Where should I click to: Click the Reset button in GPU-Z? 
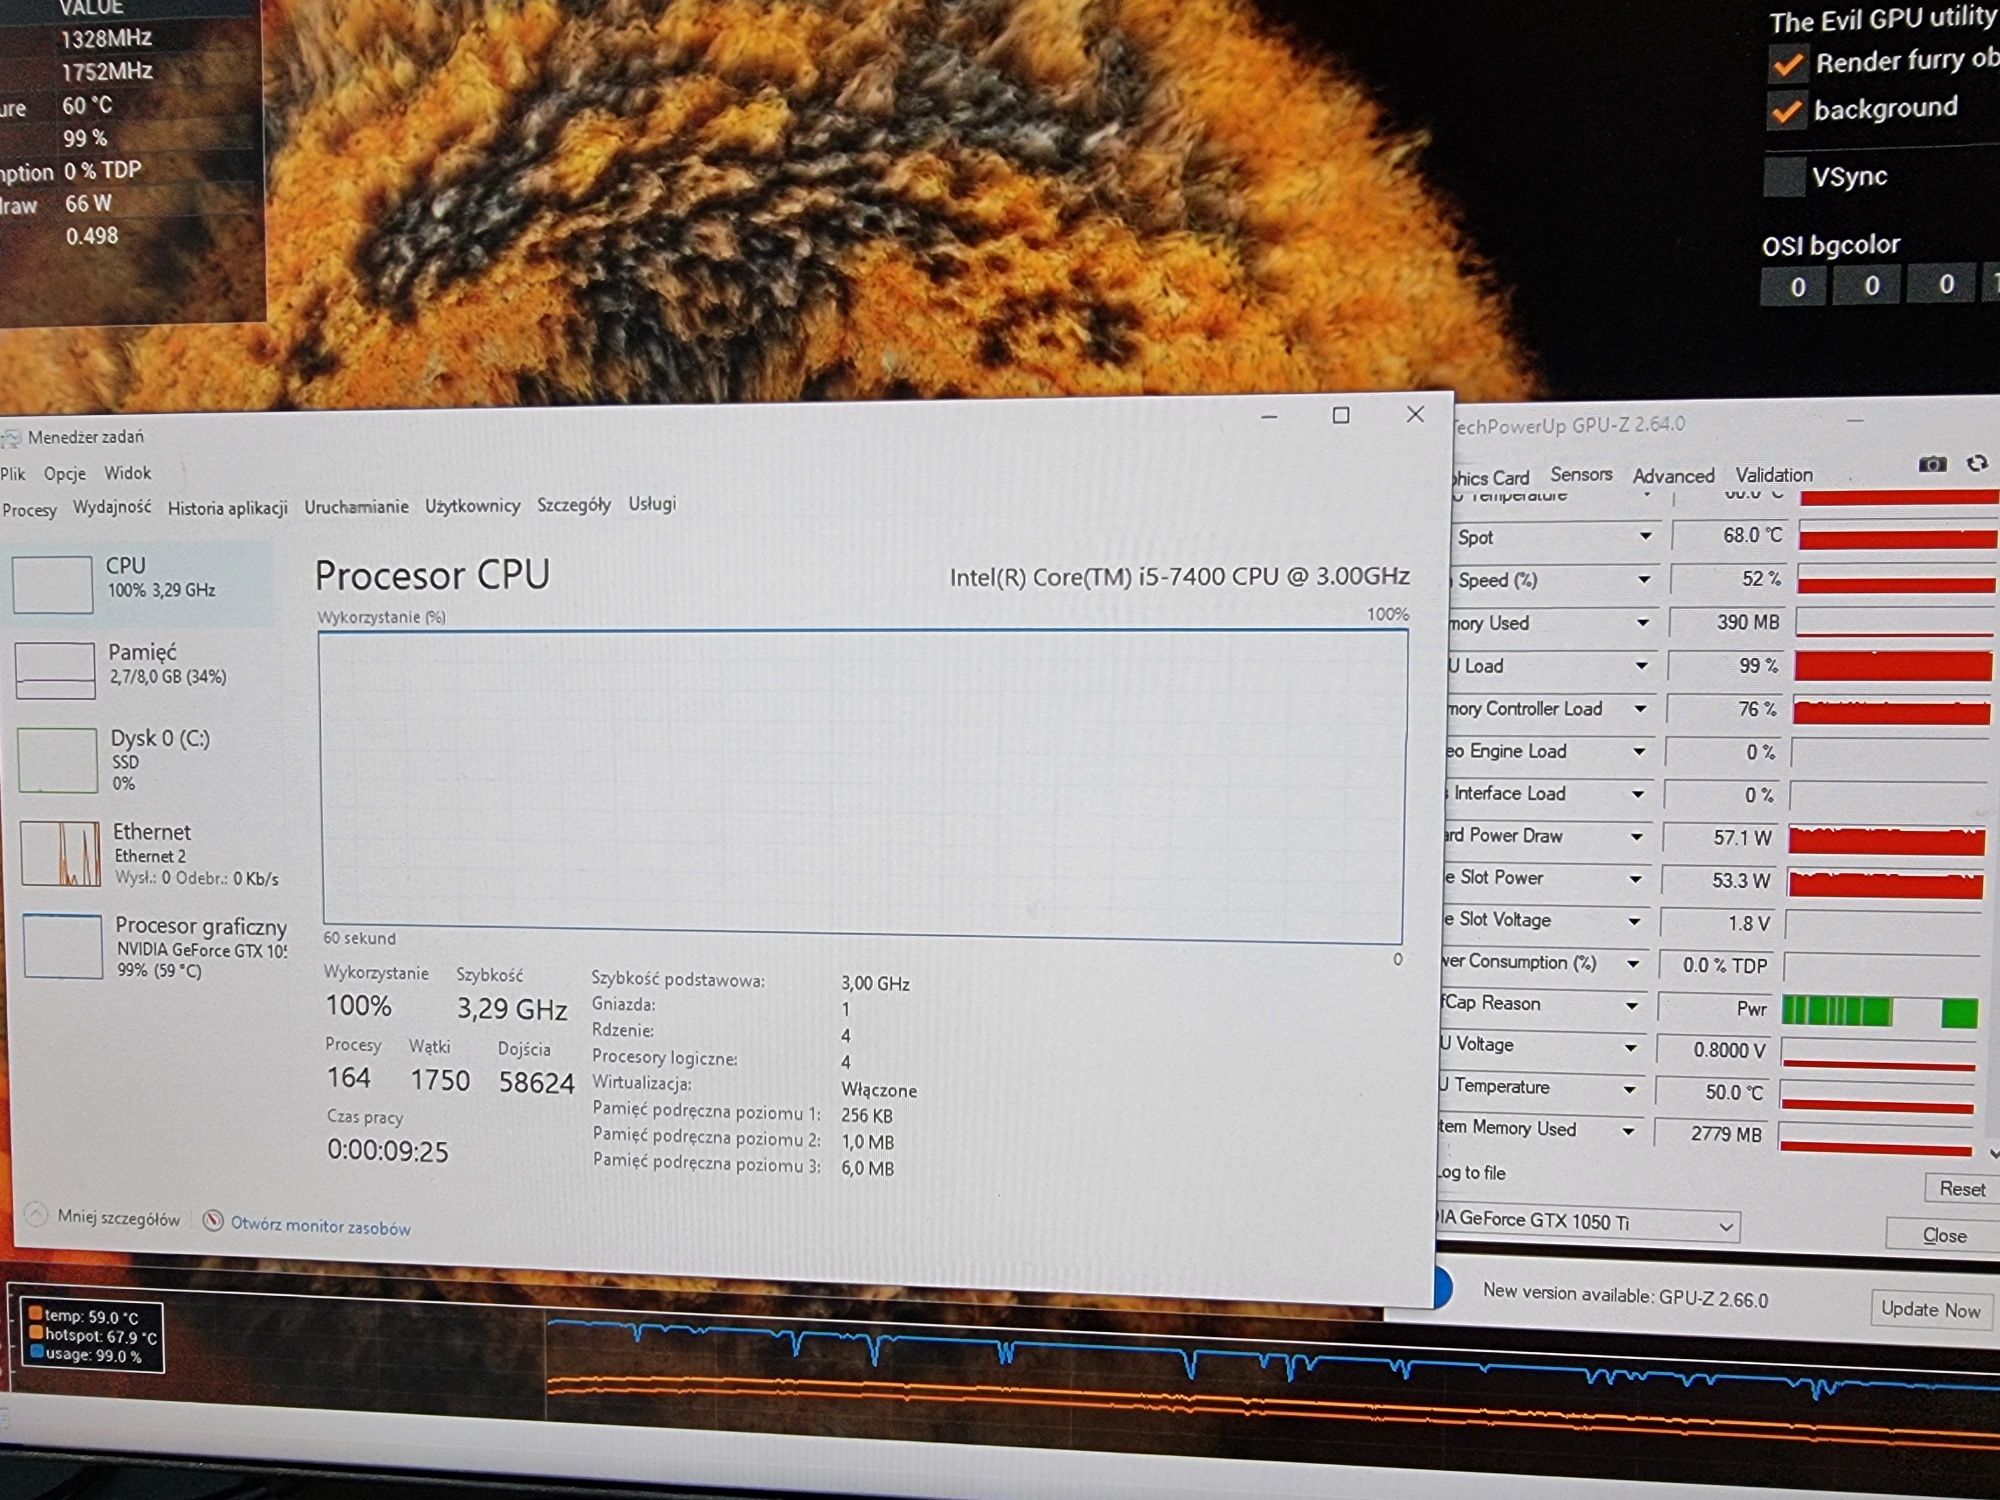click(1961, 1189)
